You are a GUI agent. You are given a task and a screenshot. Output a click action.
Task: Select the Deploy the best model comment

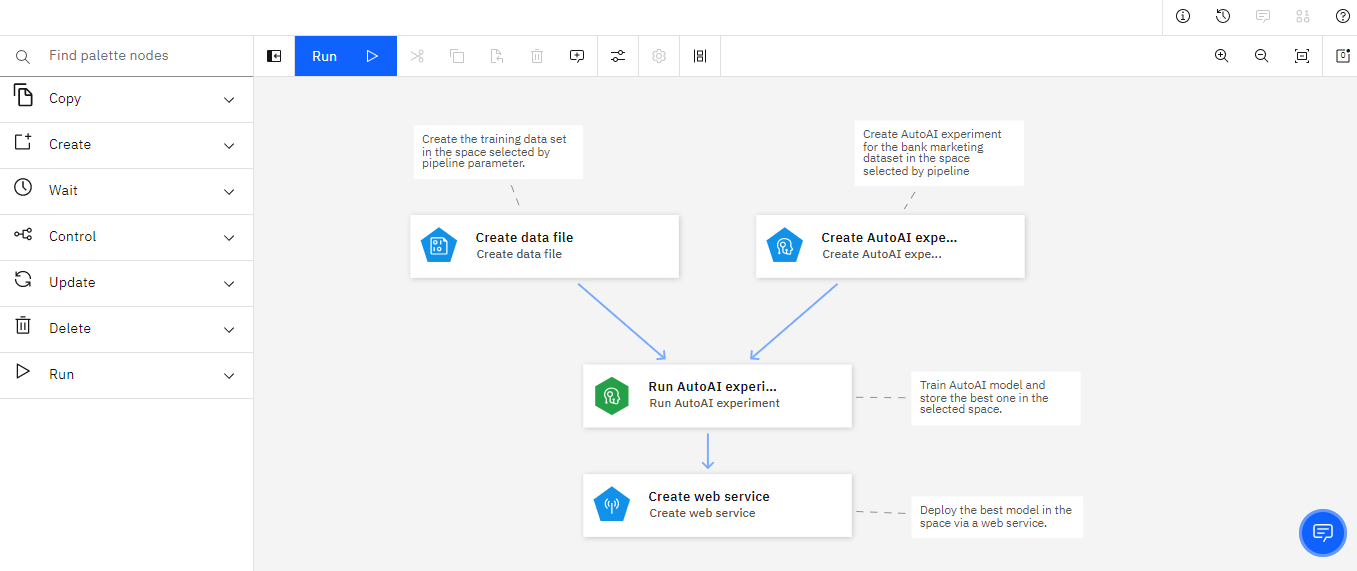[x=997, y=517]
